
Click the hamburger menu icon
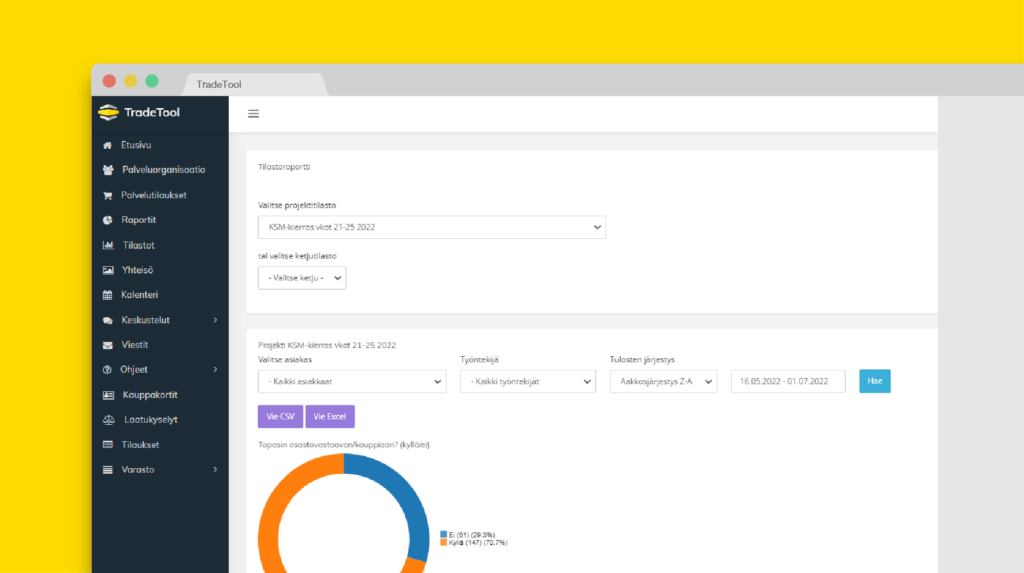(x=253, y=114)
